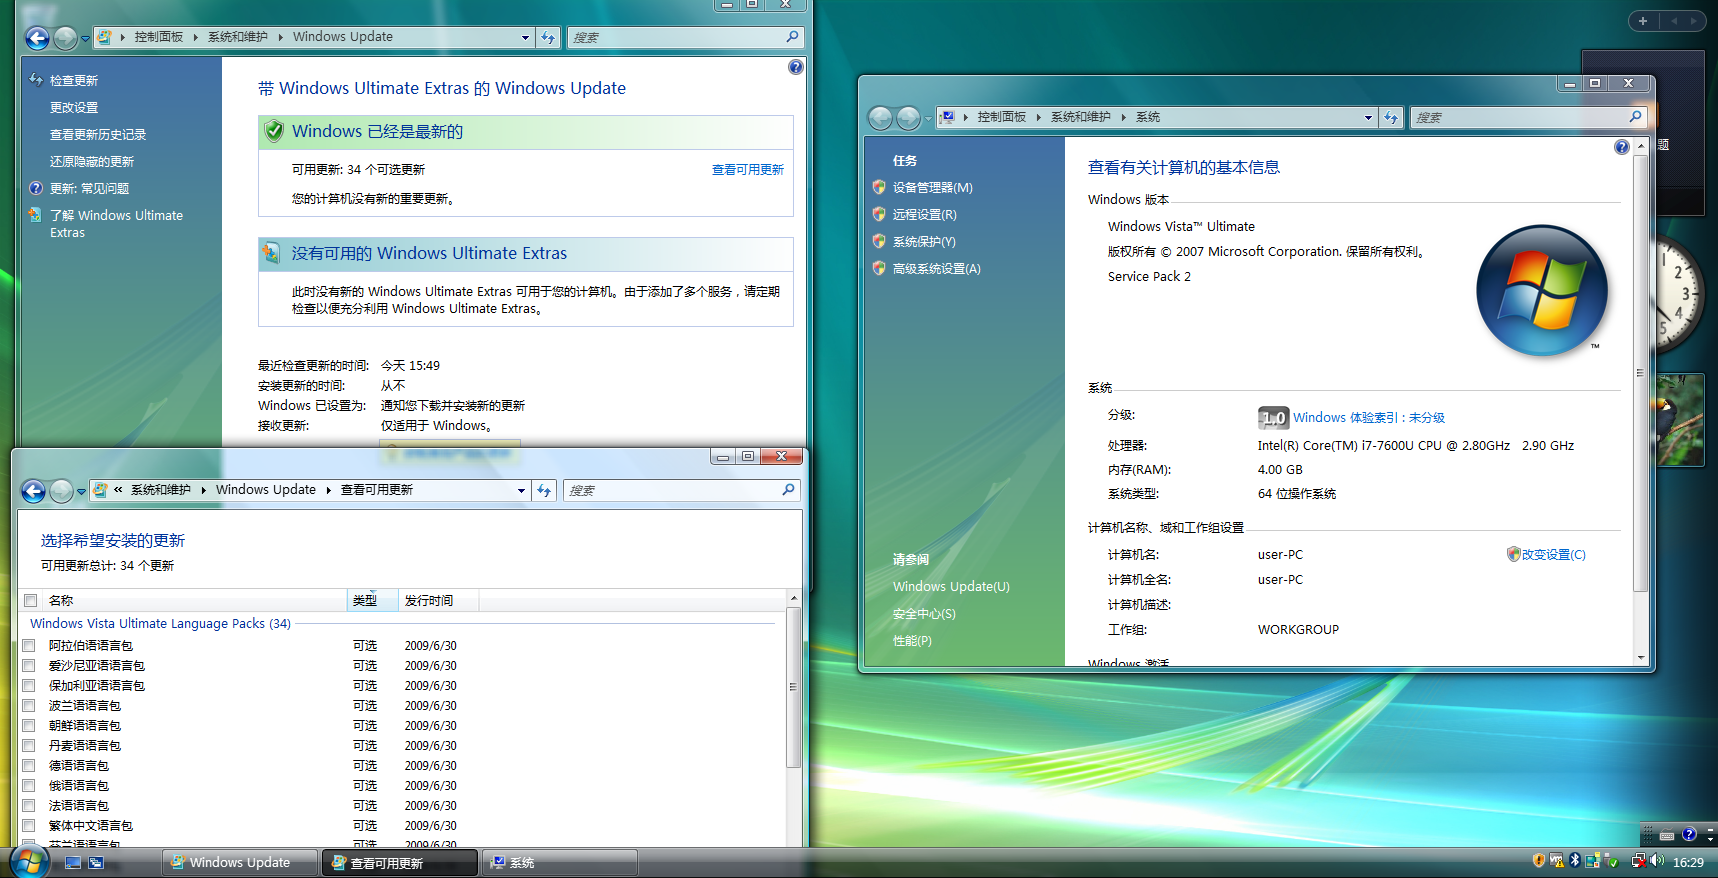Image resolution: width=1718 pixels, height=878 pixels.
Task: Toggle the select-all checkbox in the 名称 header
Action: point(30,601)
